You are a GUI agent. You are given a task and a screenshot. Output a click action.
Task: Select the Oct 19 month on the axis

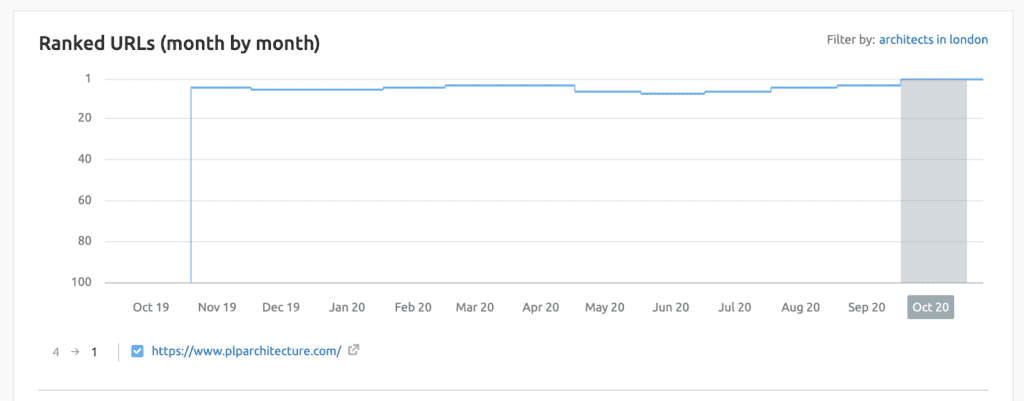tap(151, 307)
